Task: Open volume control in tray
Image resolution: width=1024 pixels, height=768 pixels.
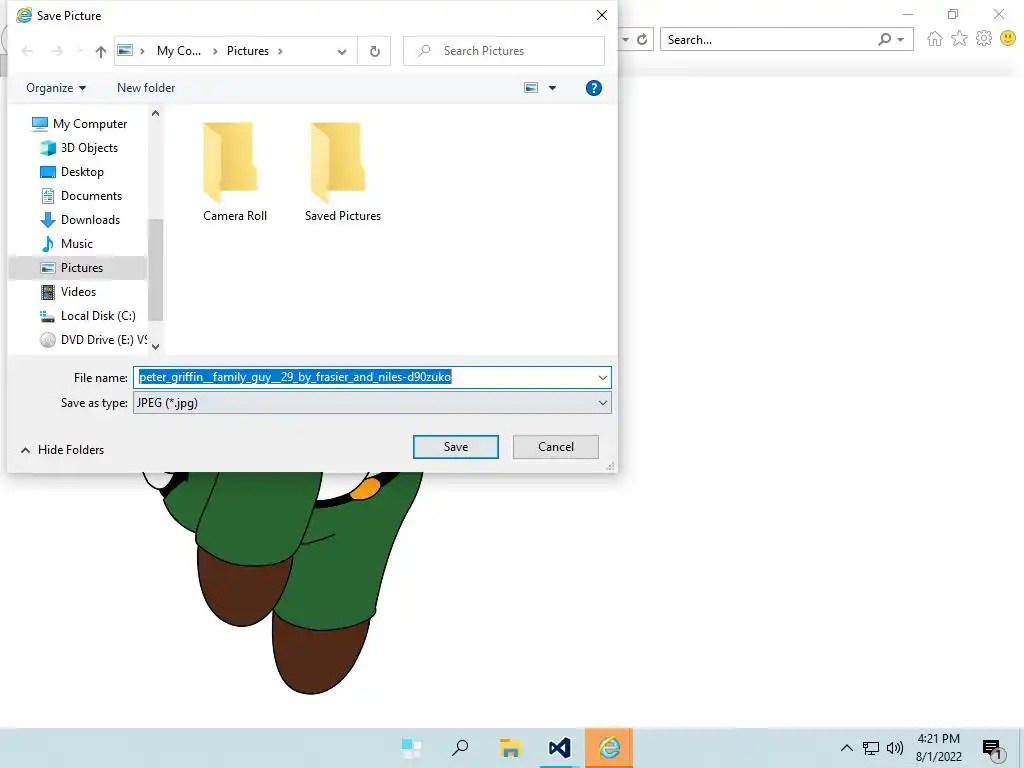Action: click(x=895, y=748)
